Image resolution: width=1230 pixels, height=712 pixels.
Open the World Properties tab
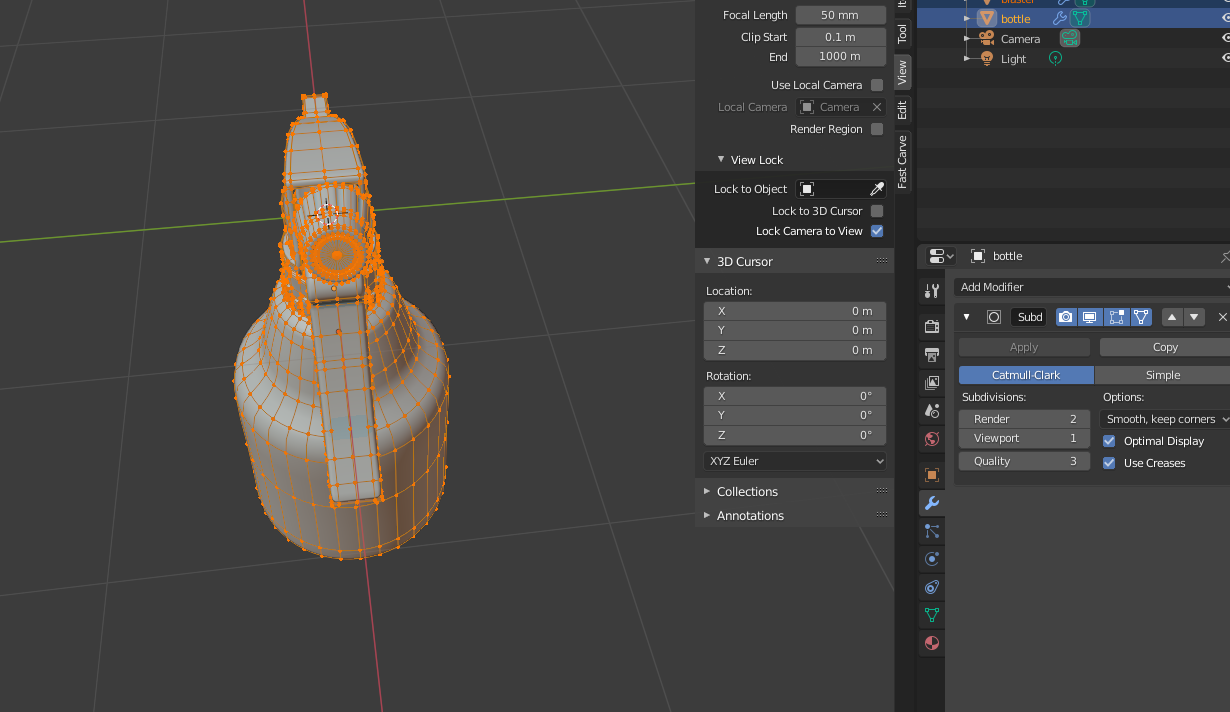[931, 439]
